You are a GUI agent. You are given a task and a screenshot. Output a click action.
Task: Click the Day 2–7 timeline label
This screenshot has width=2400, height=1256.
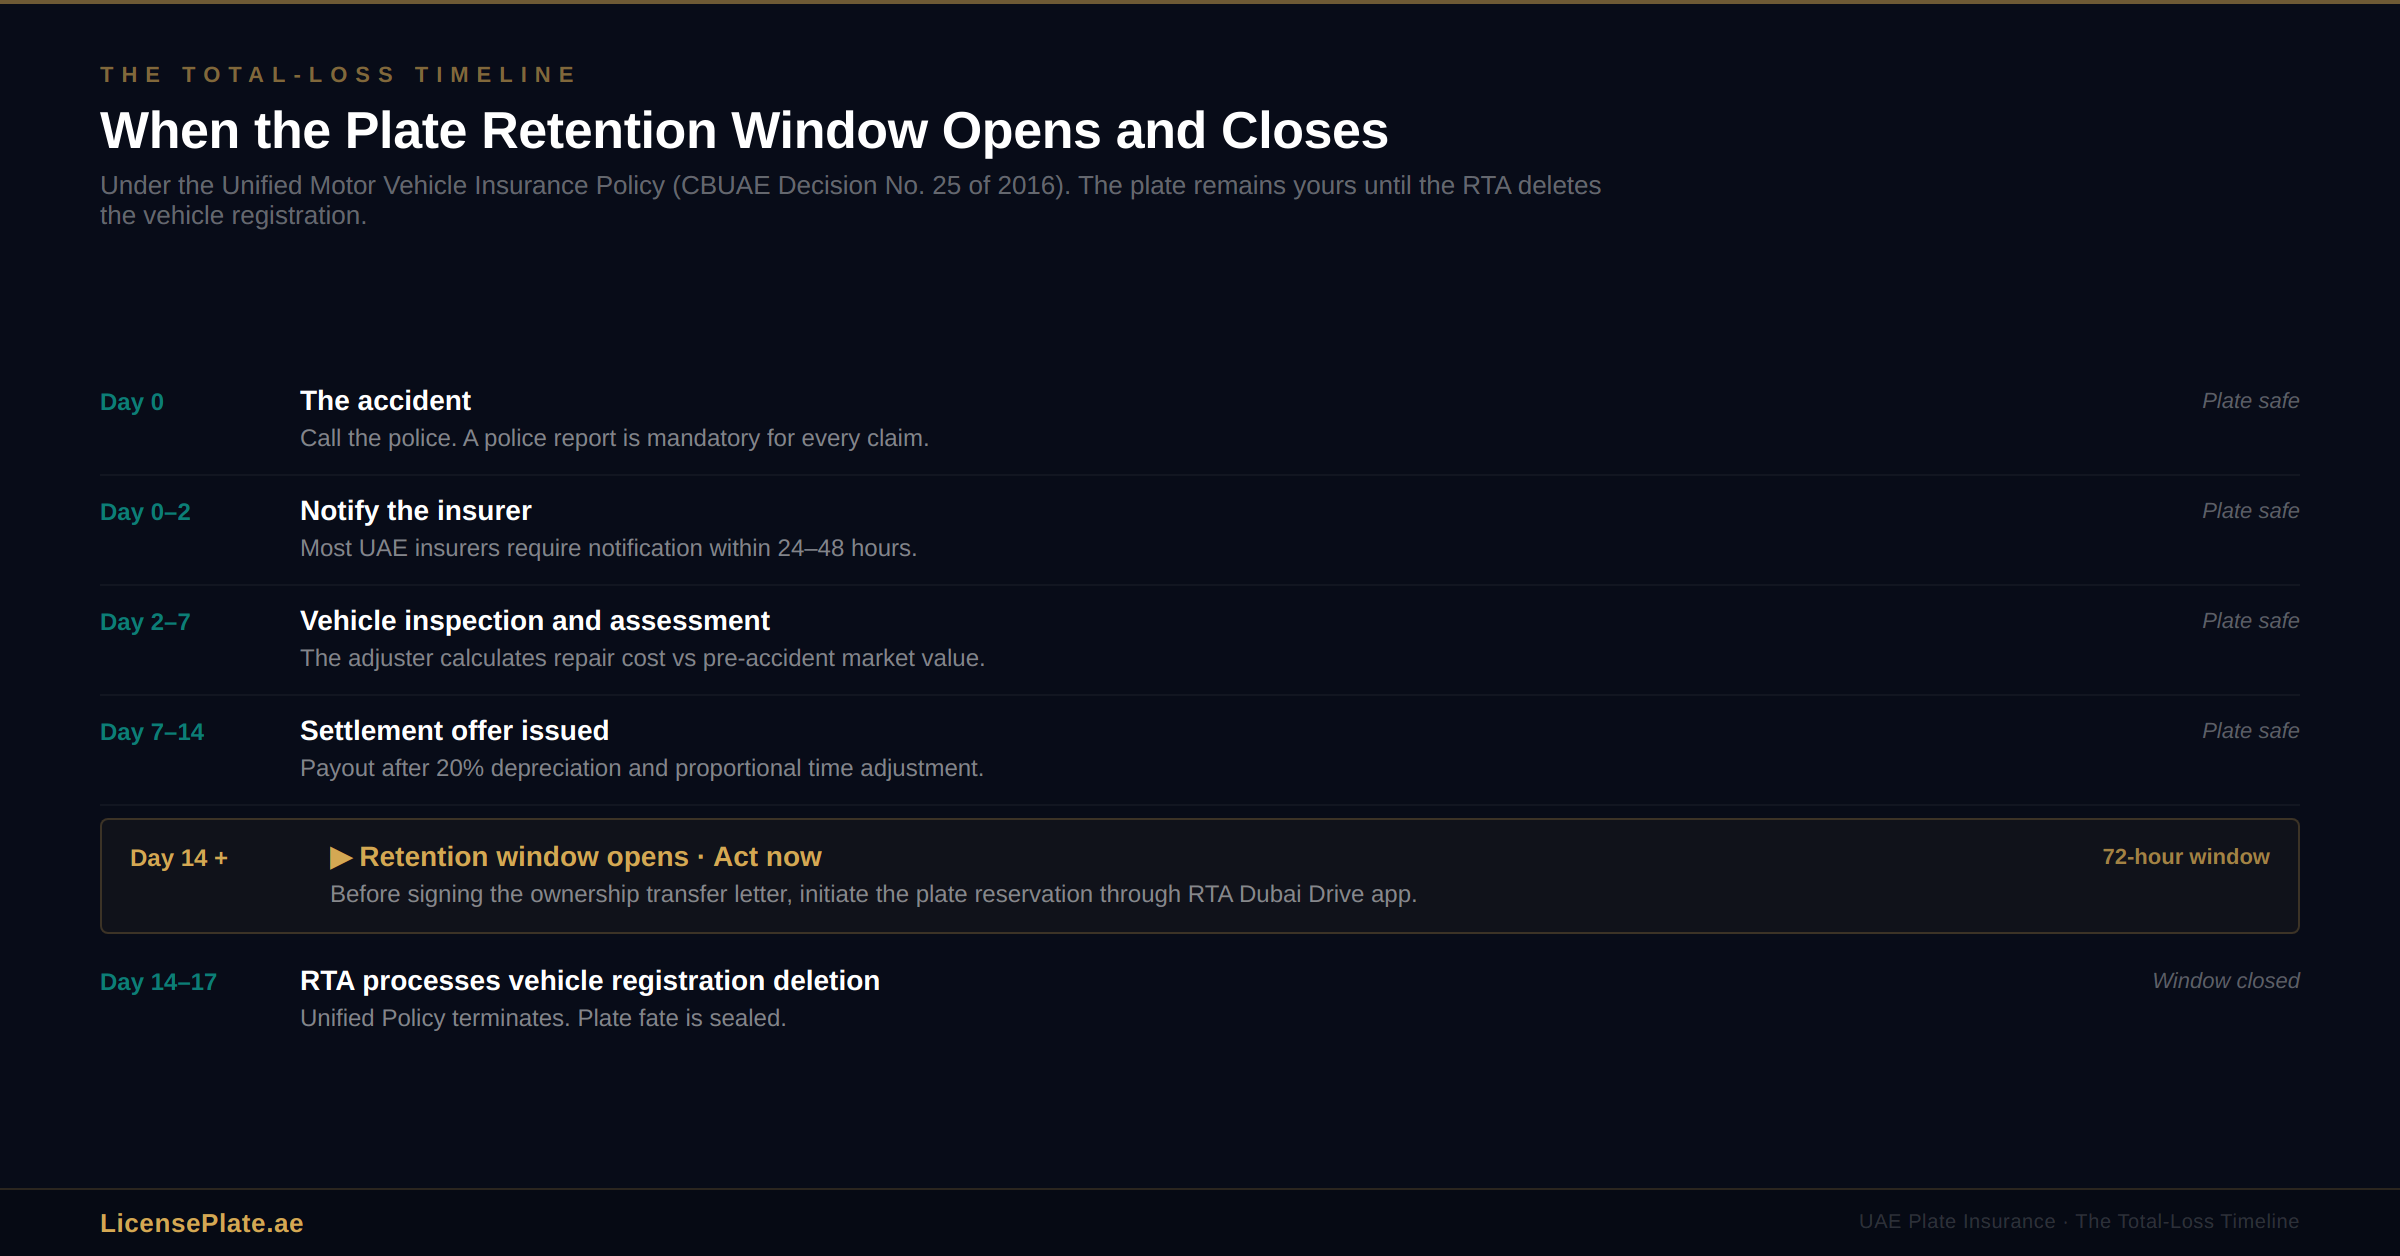(x=145, y=622)
